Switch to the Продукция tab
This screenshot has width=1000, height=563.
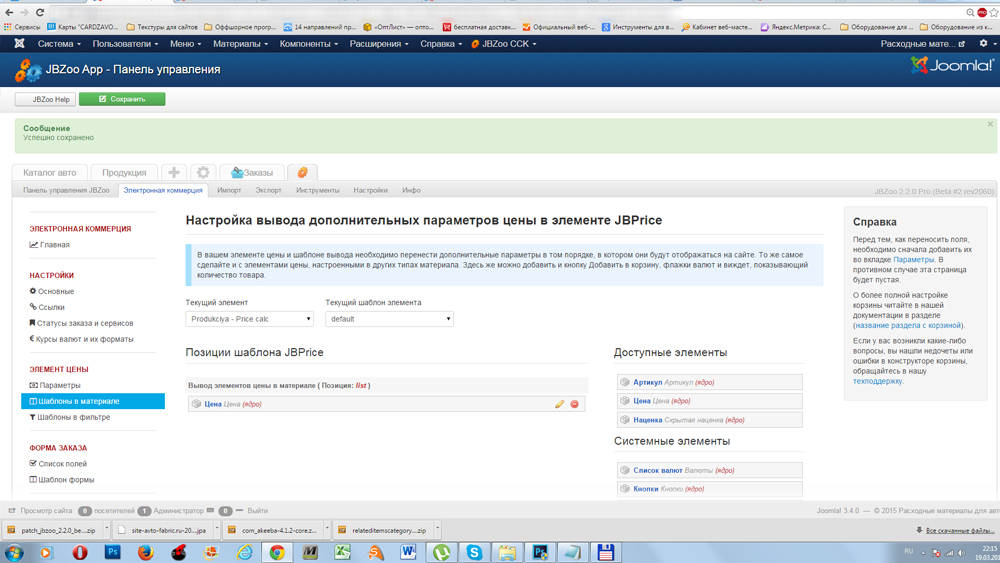coord(124,172)
